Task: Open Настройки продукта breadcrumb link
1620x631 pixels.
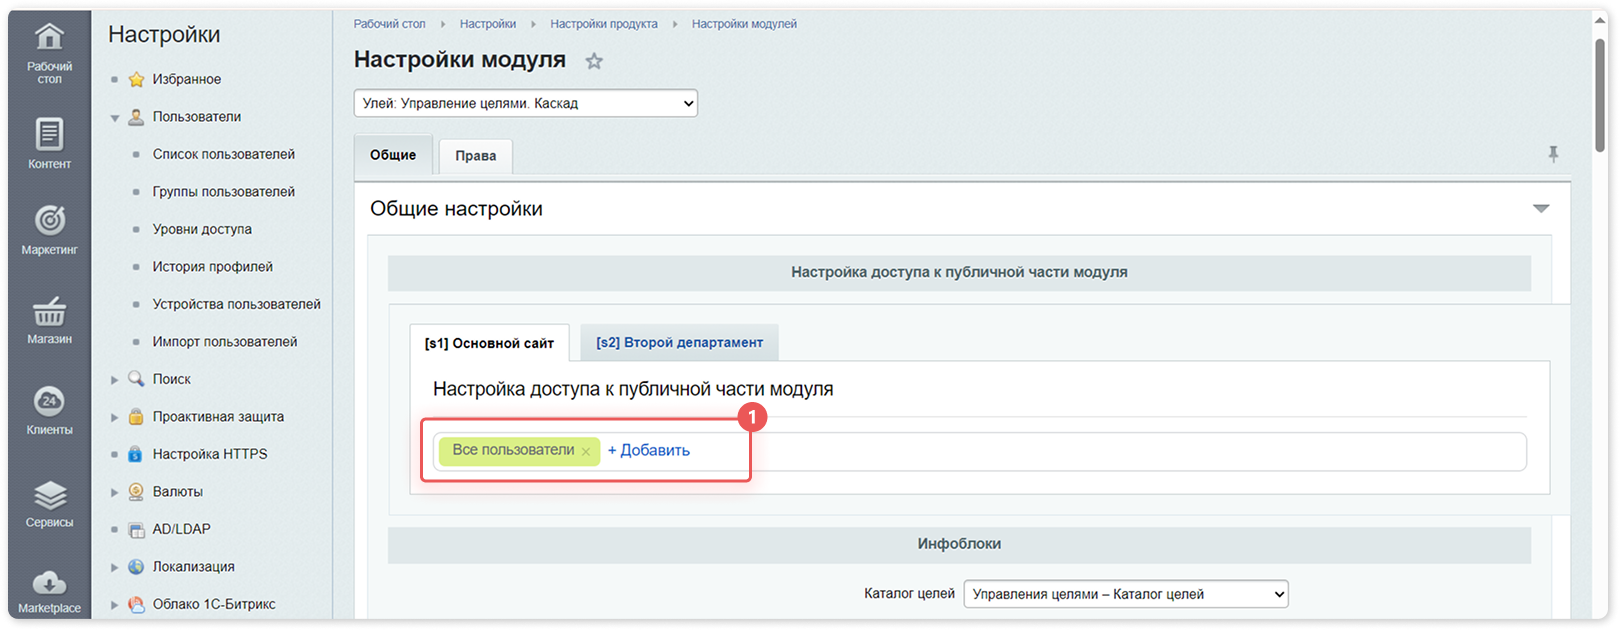Action: coord(604,24)
